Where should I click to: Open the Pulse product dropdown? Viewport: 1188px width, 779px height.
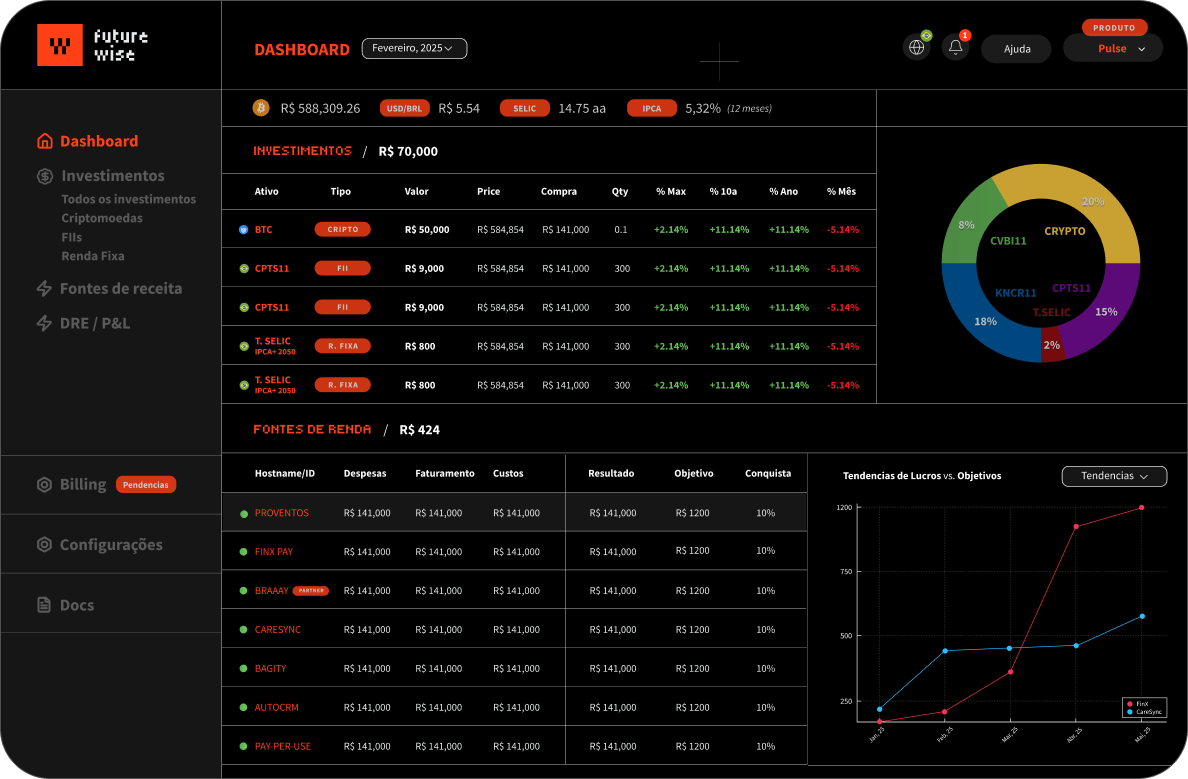tap(1112, 47)
